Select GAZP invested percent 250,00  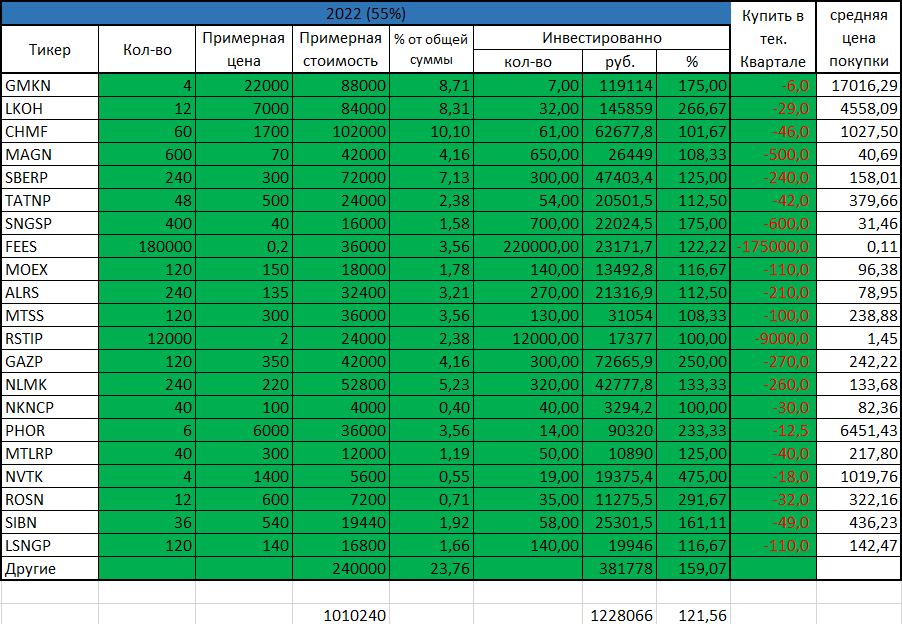coord(693,362)
